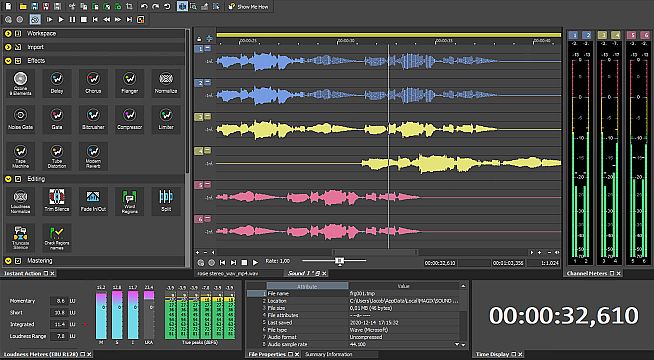Open the Delay effect
Viewport: 654px width, 360px height.
point(57,83)
